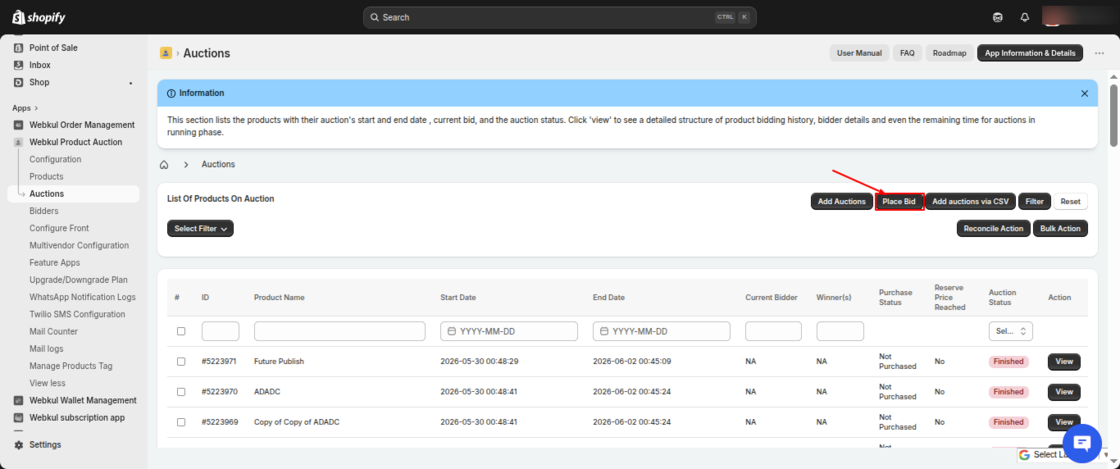Click the Place Bid button
Image resolution: width=1120 pixels, height=469 pixels.
click(899, 202)
